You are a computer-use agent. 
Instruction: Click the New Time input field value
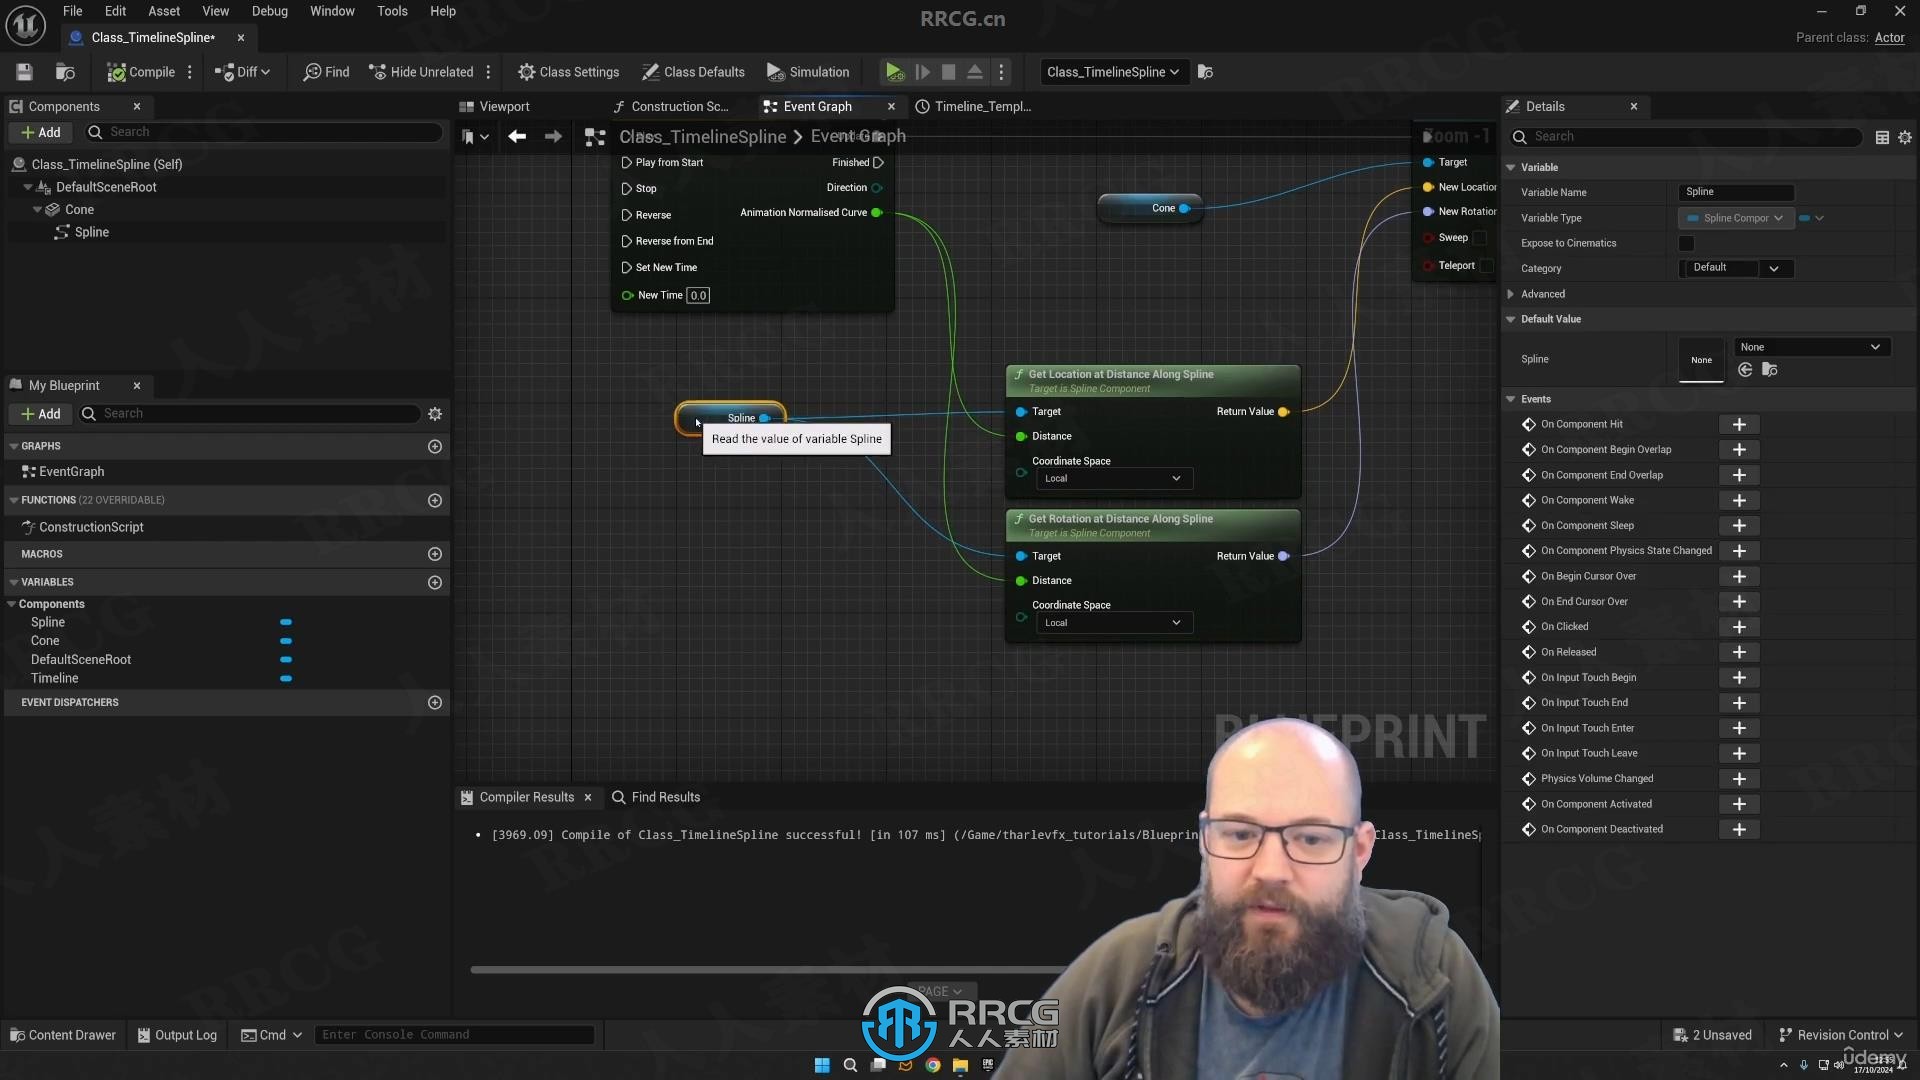(698, 294)
